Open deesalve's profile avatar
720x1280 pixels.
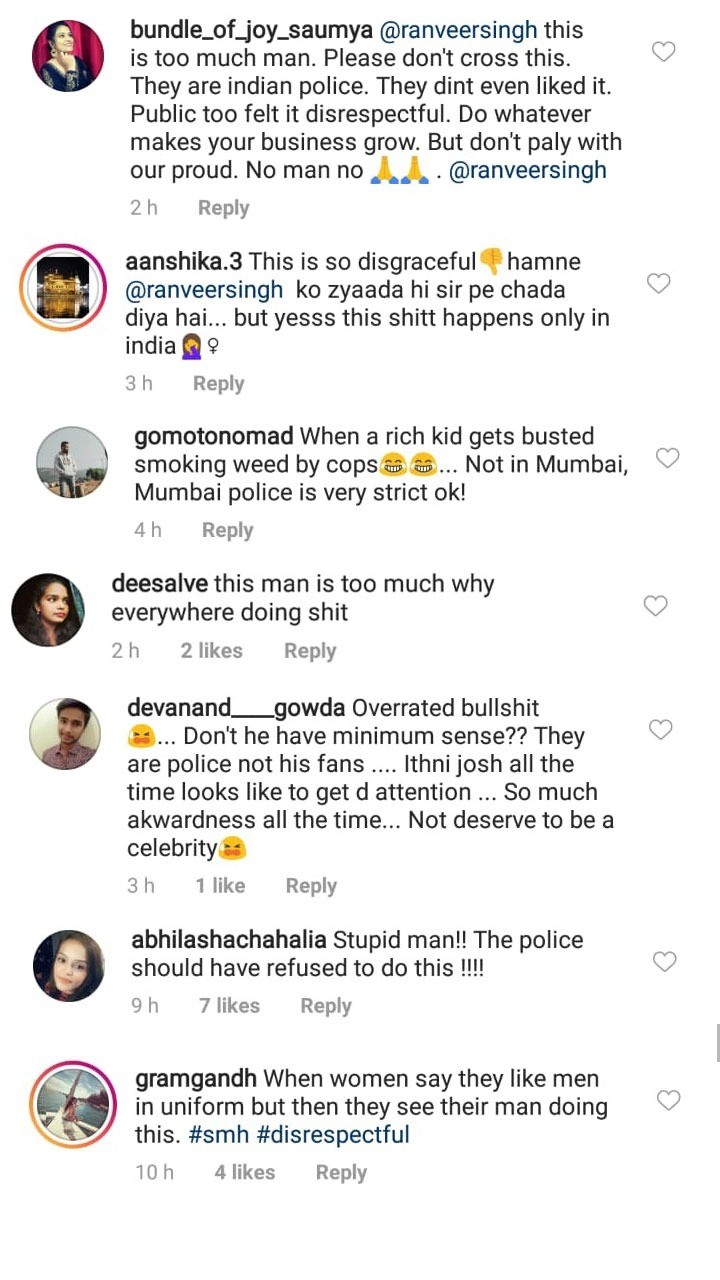[x=48, y=609]
